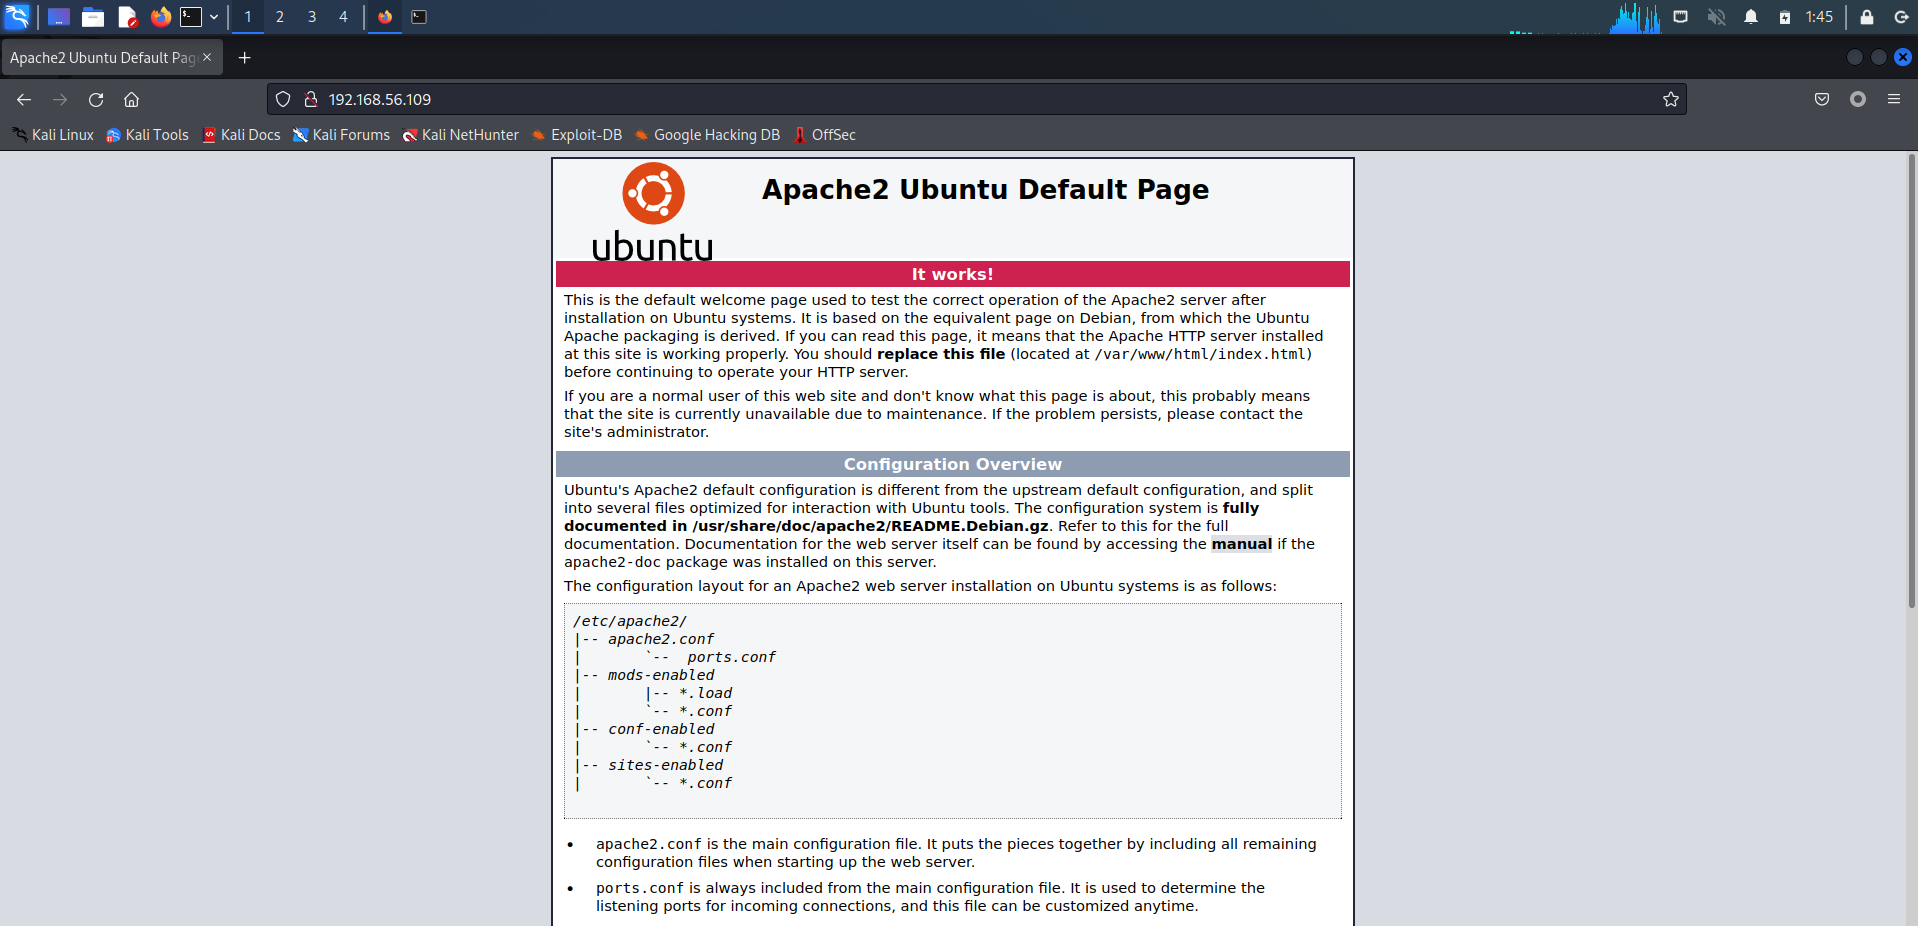Switch to workspace 1
This screenshot has height=926, width=1918.
click(248, 17)
